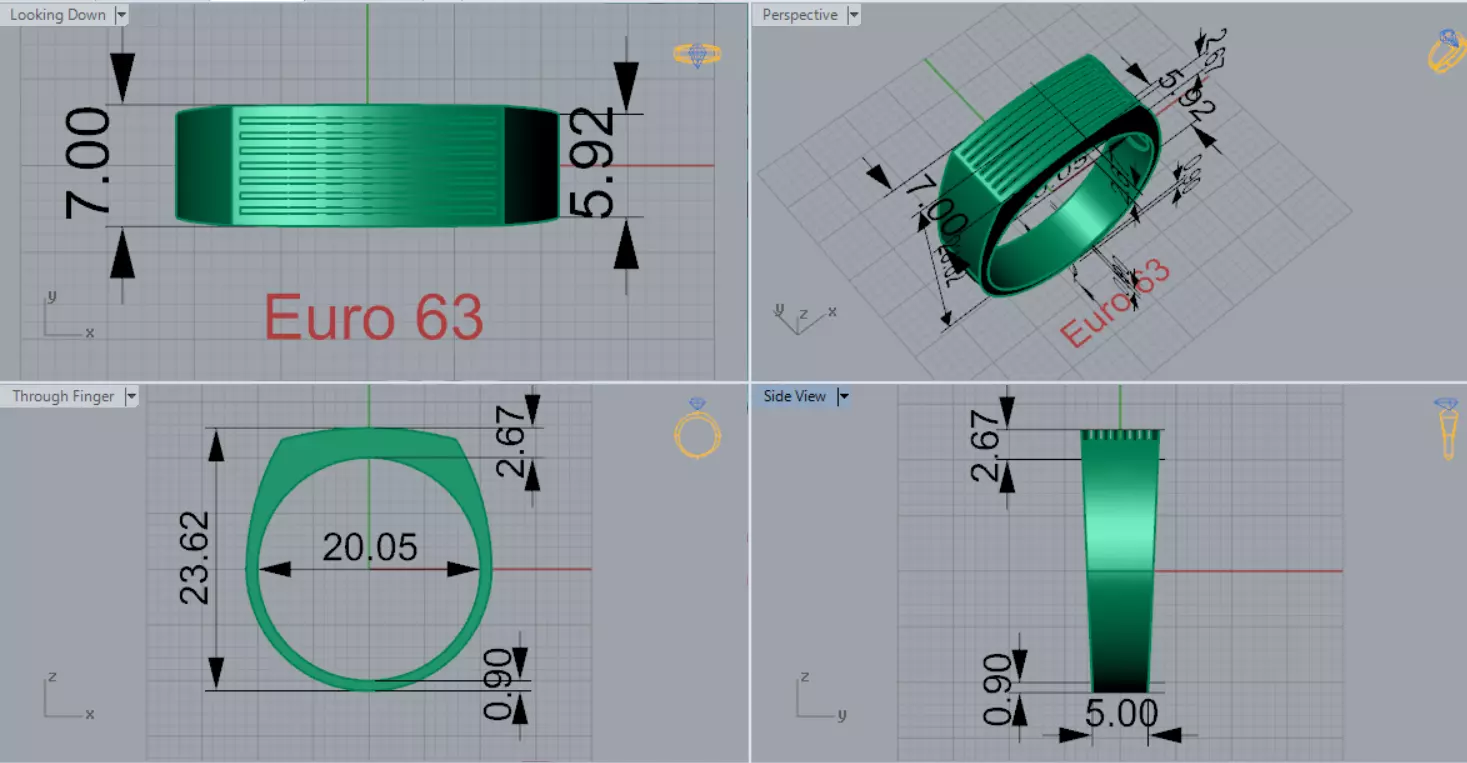Select the Perspective viewport title
This screenshot has width=1467, height=763.
(x=800, y=15)
